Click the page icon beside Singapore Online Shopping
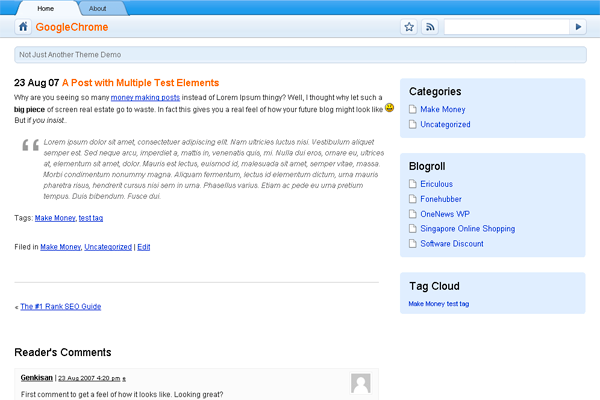 point(412,229)
